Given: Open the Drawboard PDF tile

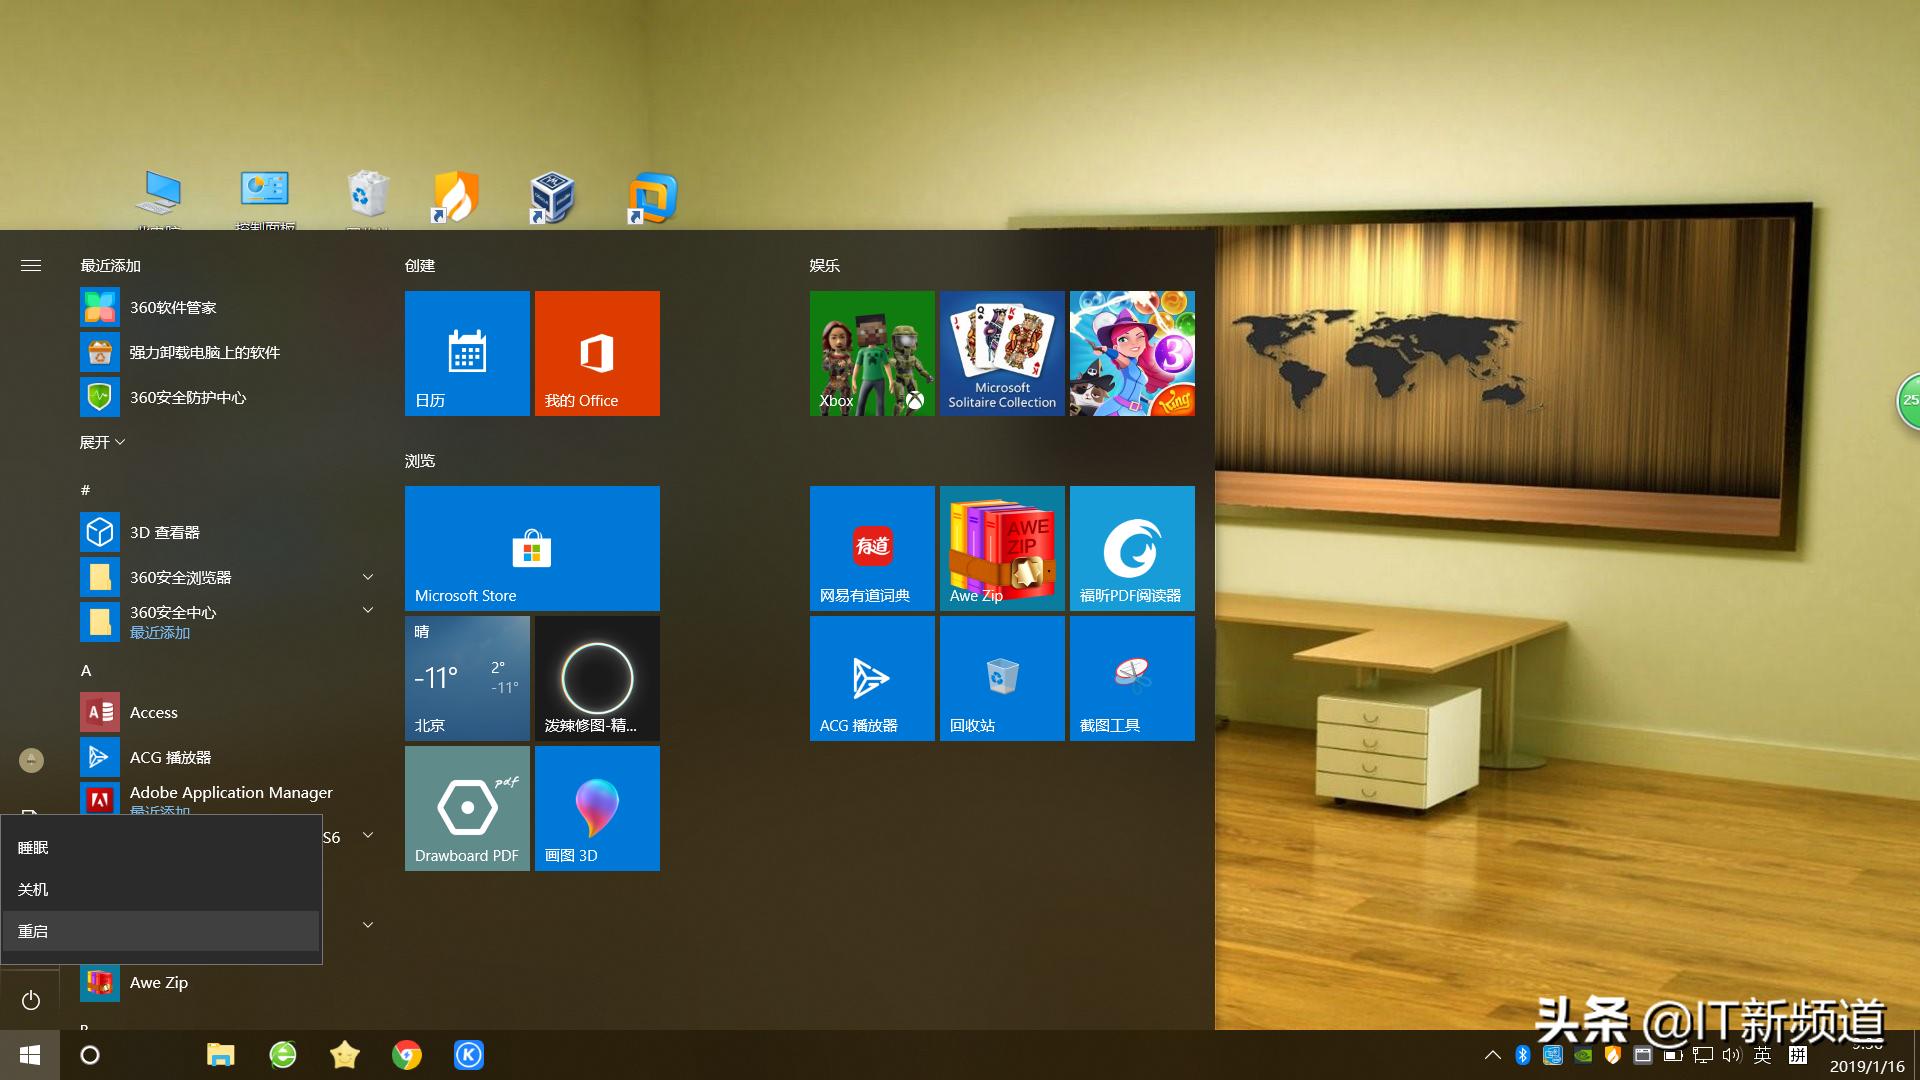Looking at the screenshot, I should point(467,808).
